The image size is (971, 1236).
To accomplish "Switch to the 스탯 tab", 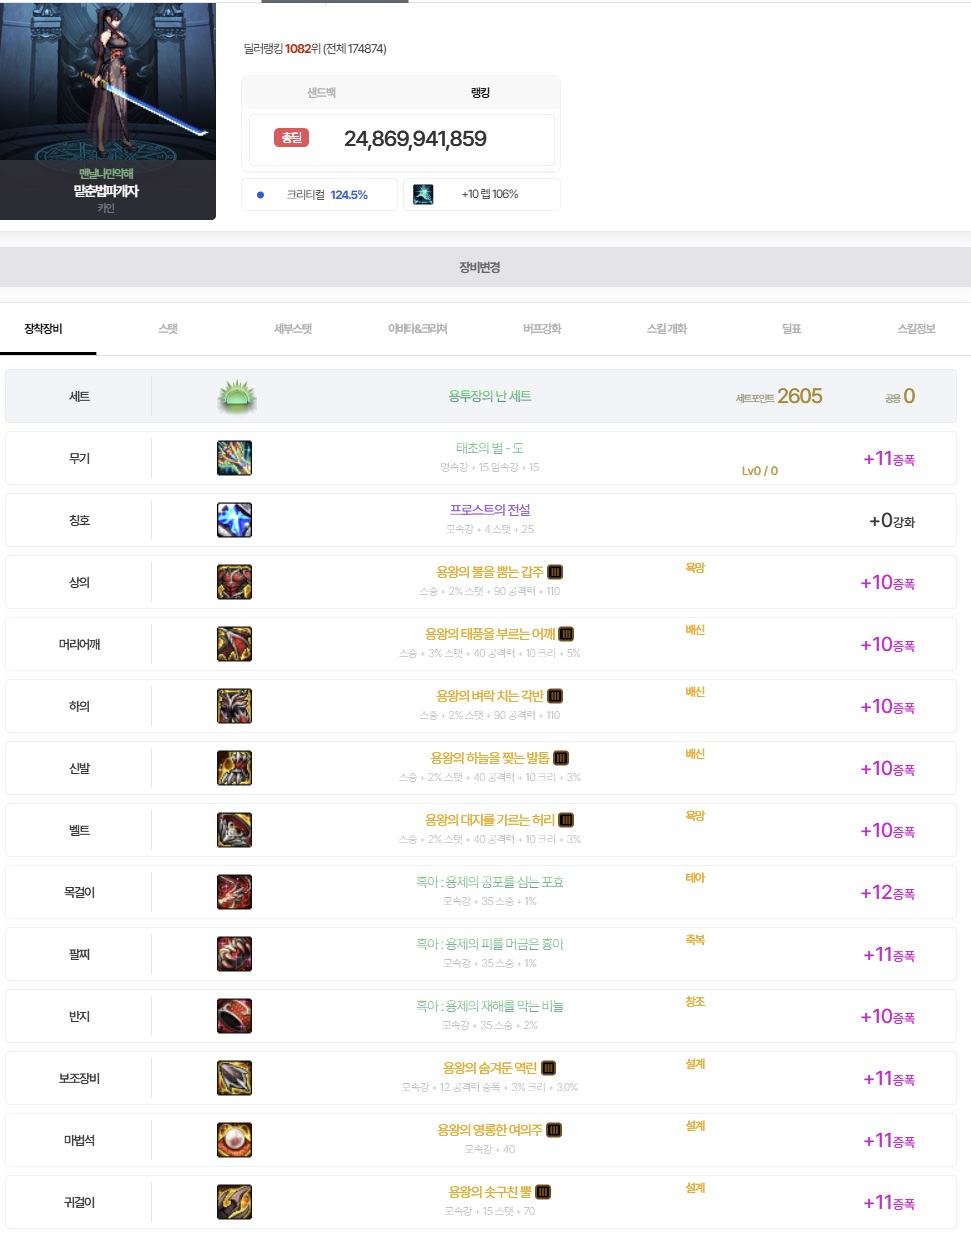I will click(x=168, y=329).
